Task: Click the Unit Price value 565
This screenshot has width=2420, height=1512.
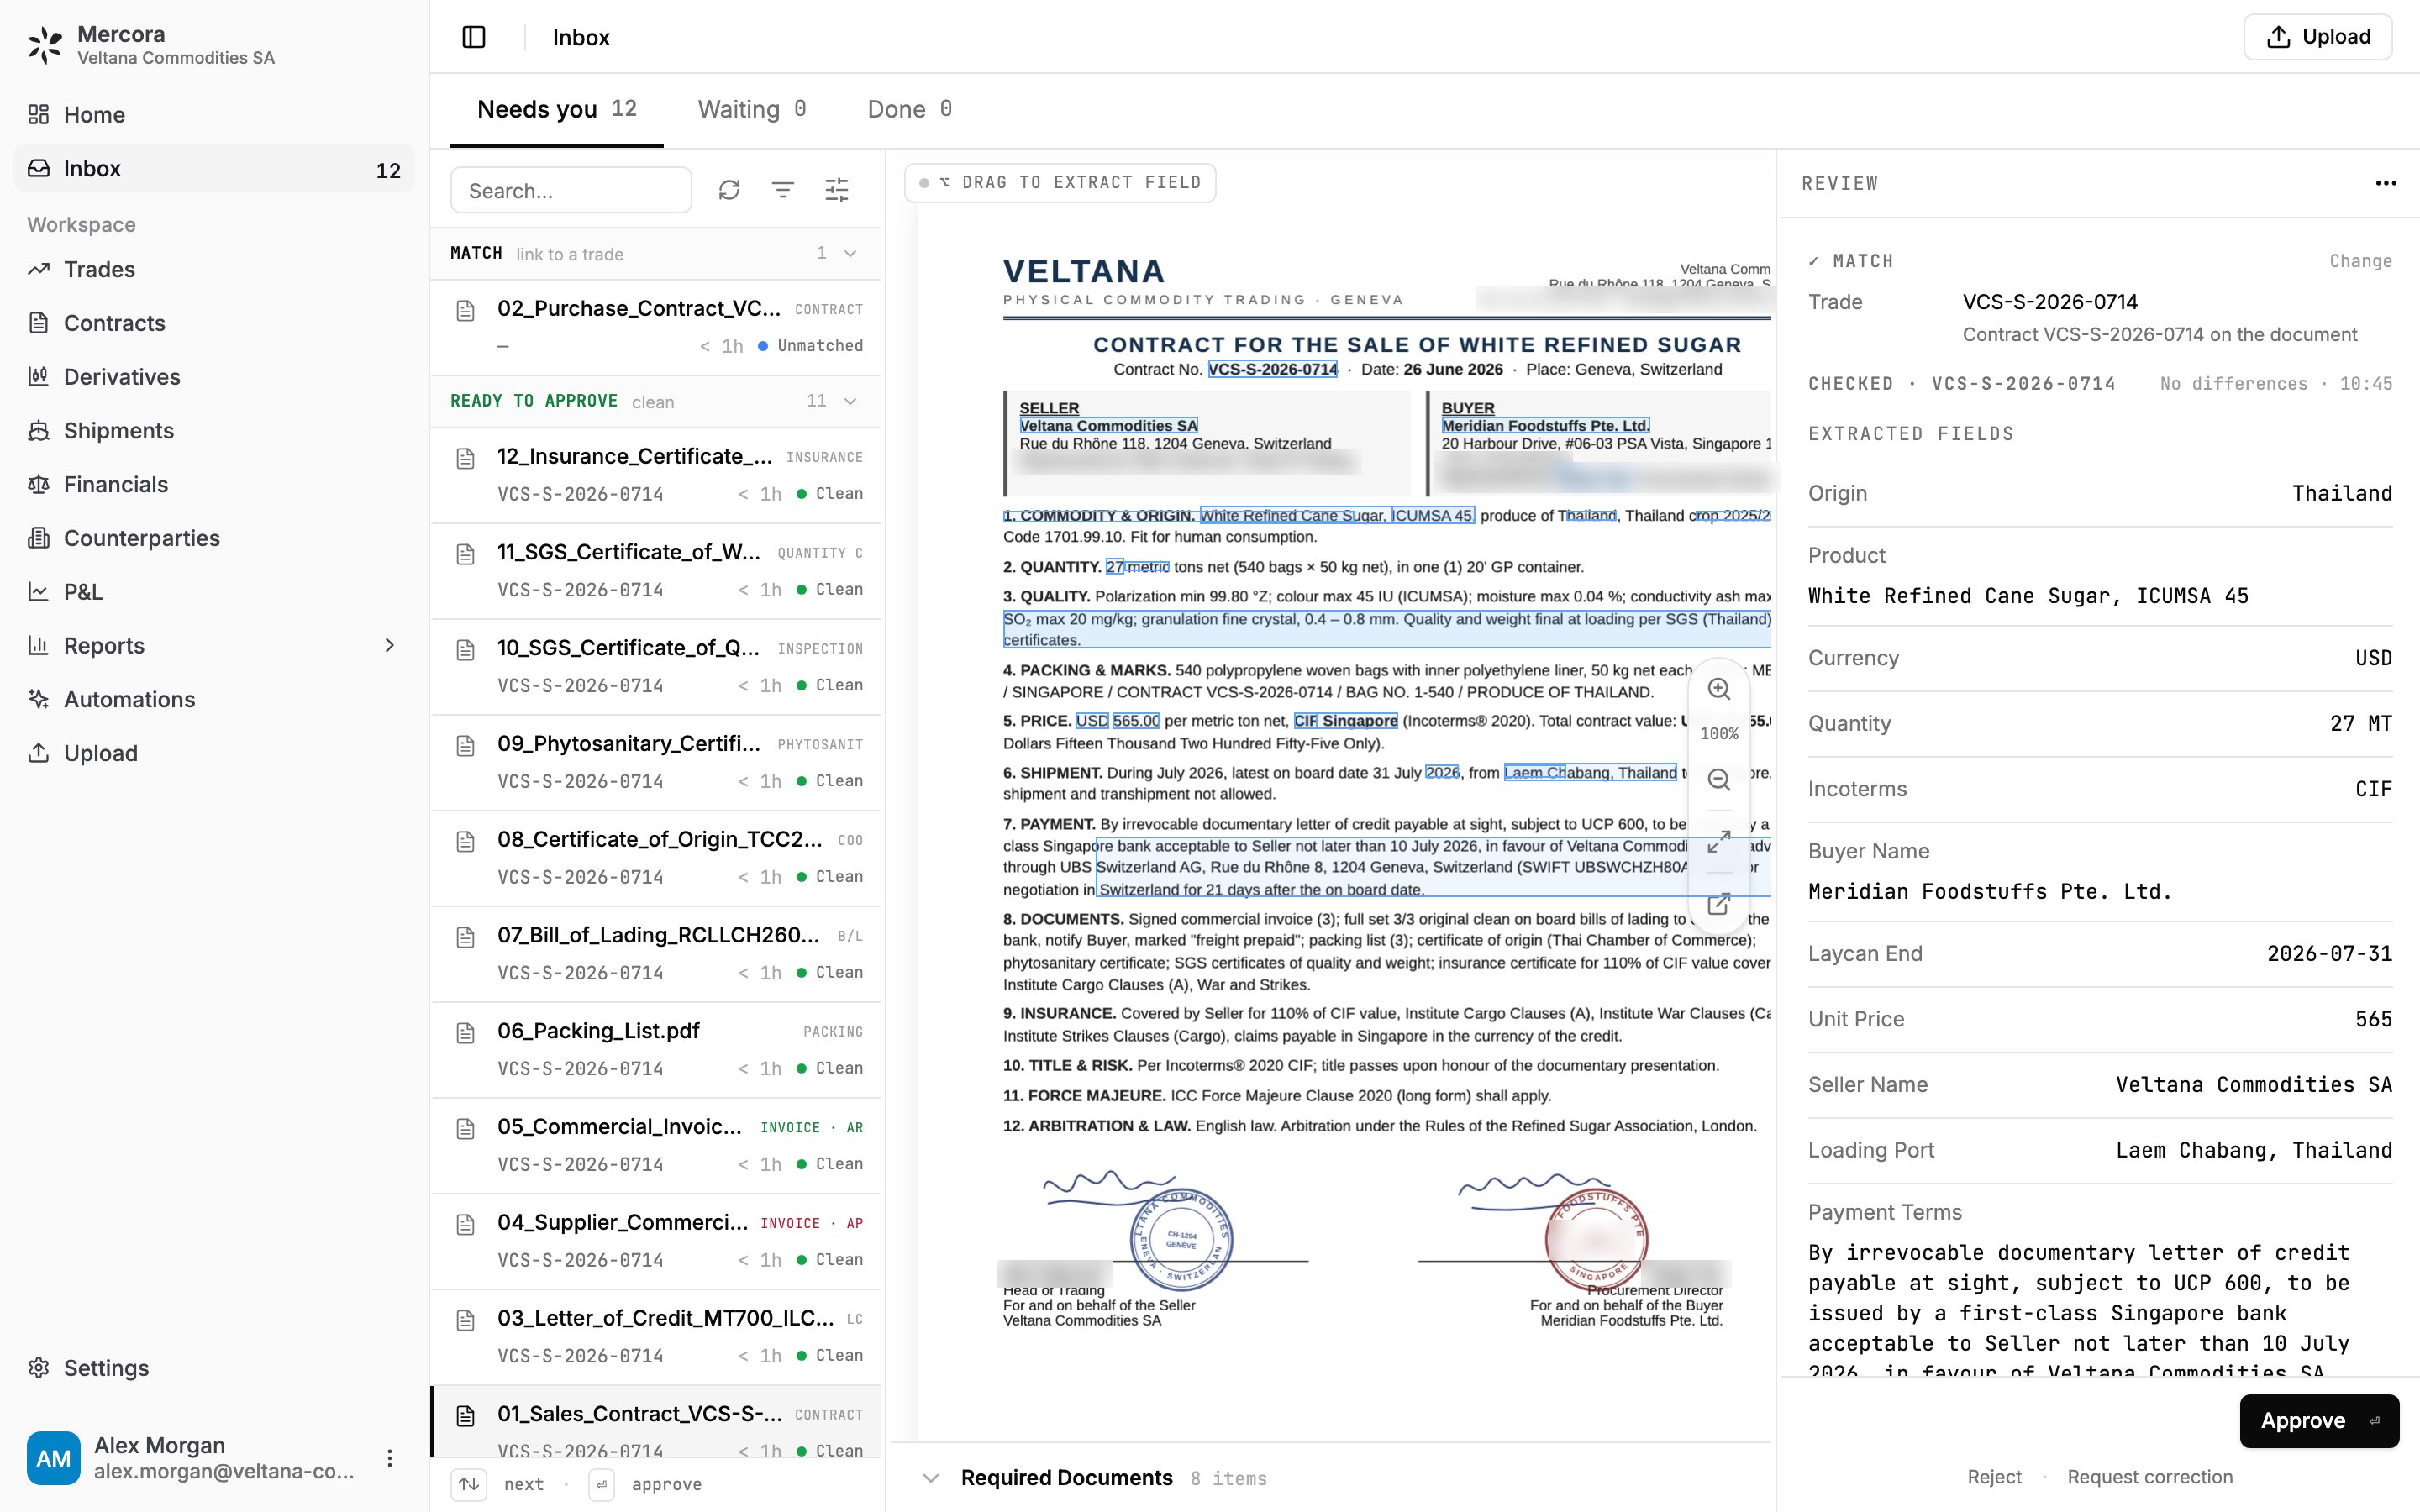Action: pyautogui.click(x=2374, y=1019)
